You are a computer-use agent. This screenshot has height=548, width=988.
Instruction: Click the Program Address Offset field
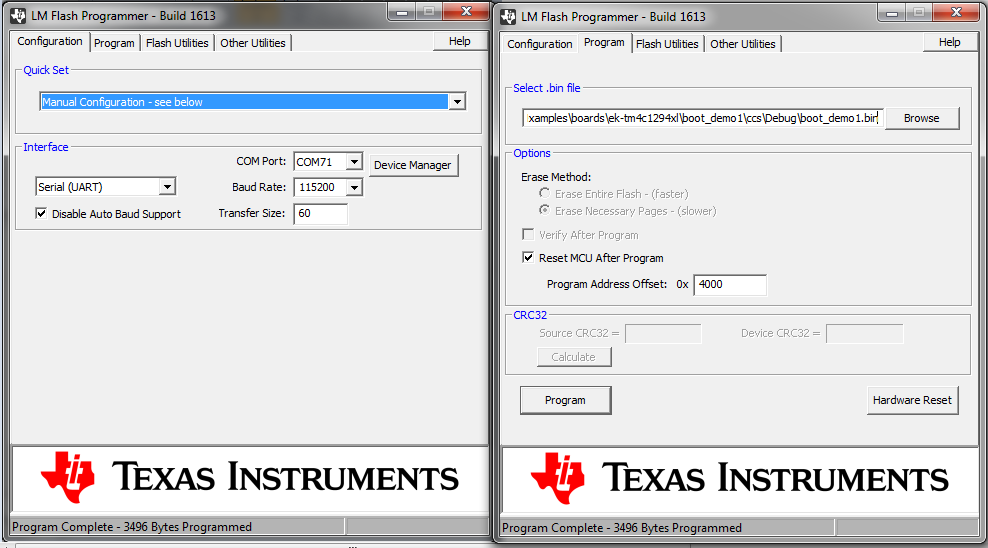[x=730, y=285]
